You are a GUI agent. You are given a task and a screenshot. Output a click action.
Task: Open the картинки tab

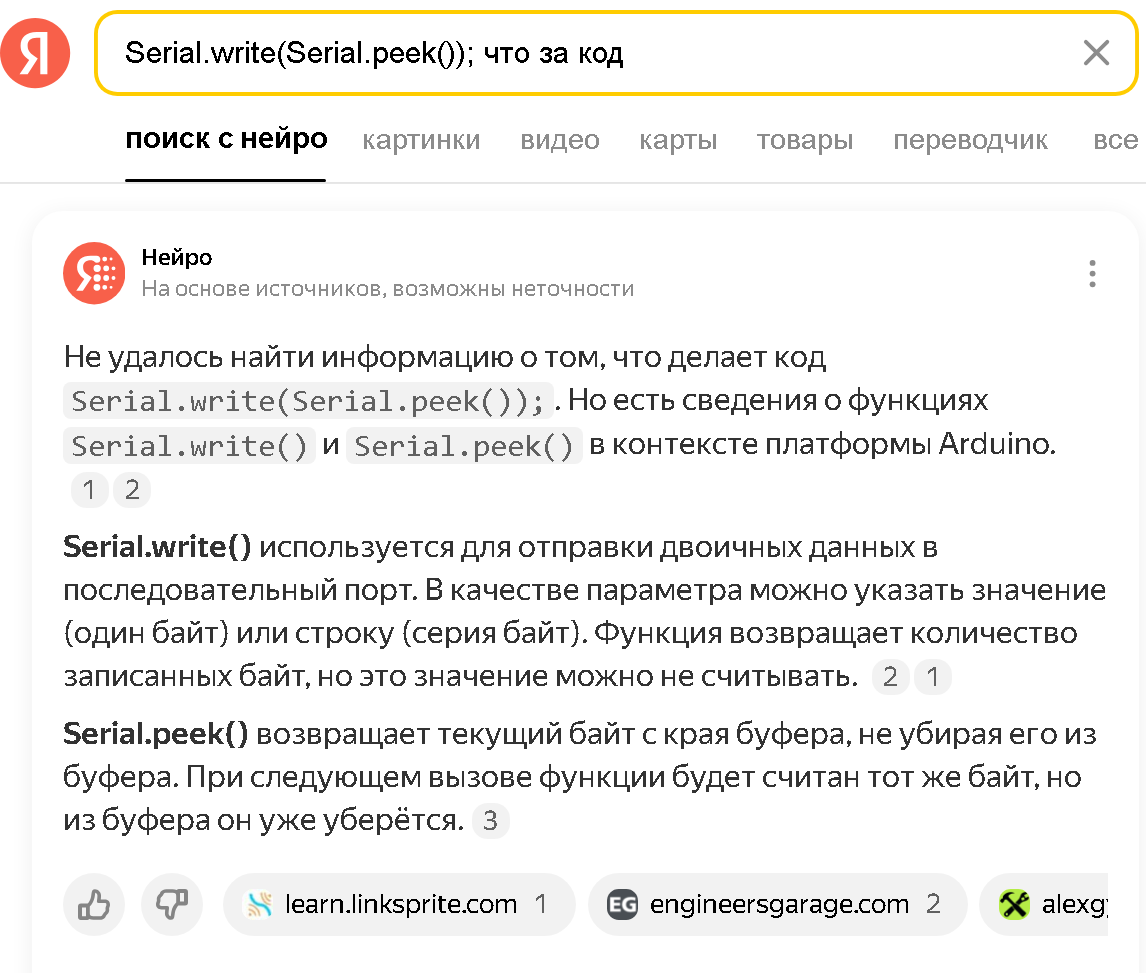[421, 140]
